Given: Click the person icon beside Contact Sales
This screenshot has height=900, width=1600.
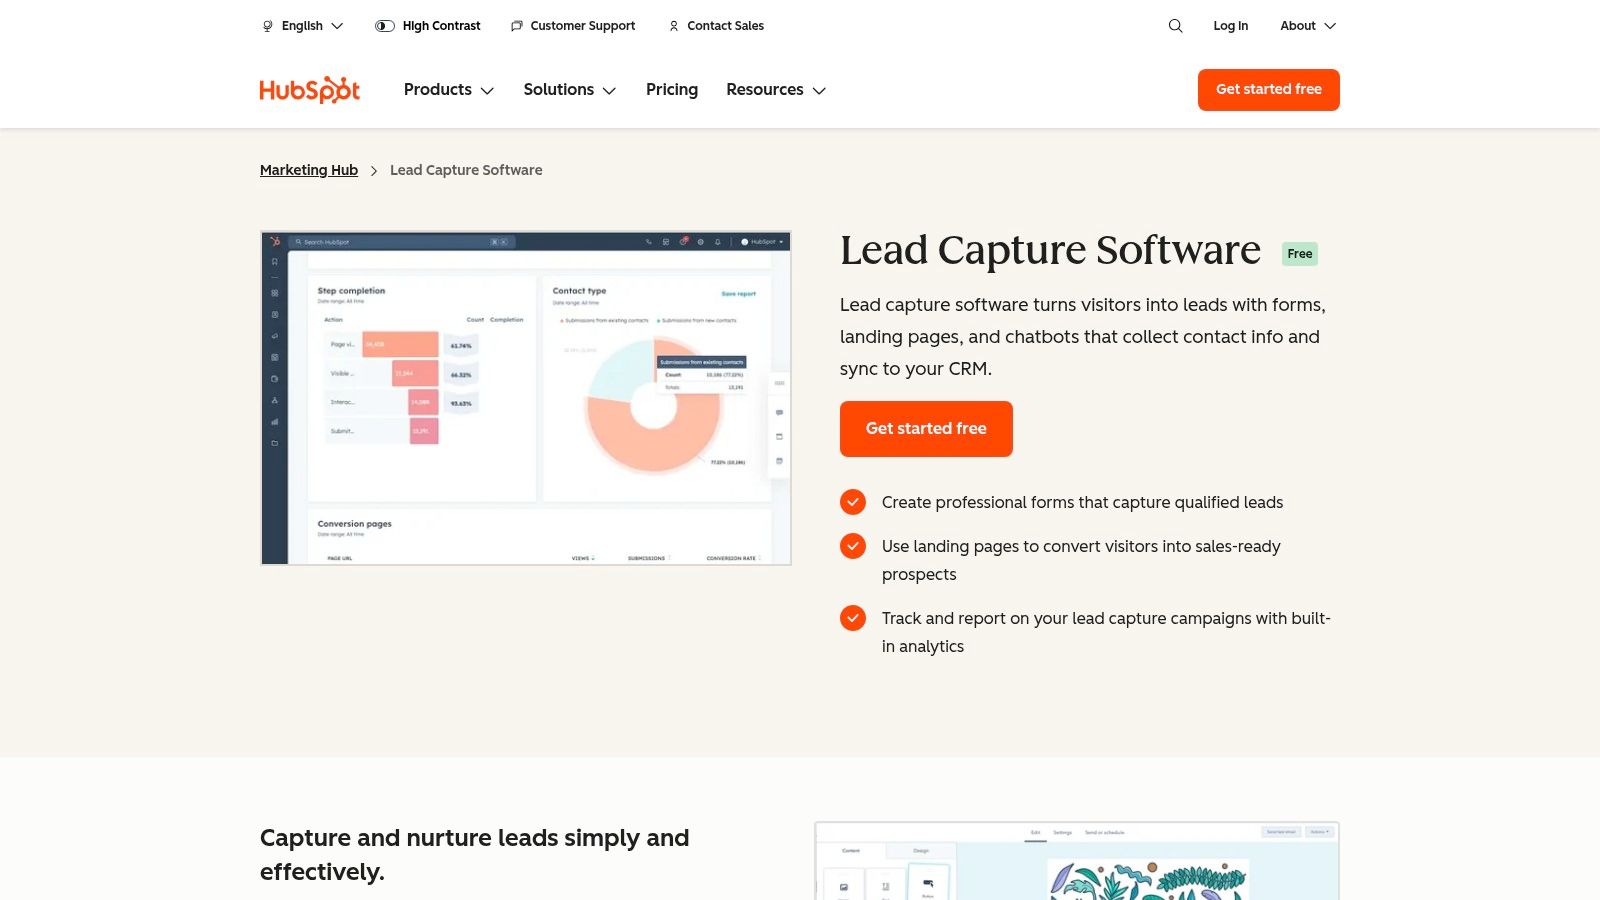Looking at the screenshot, I should pyautogui.click(x=673, y=26).
